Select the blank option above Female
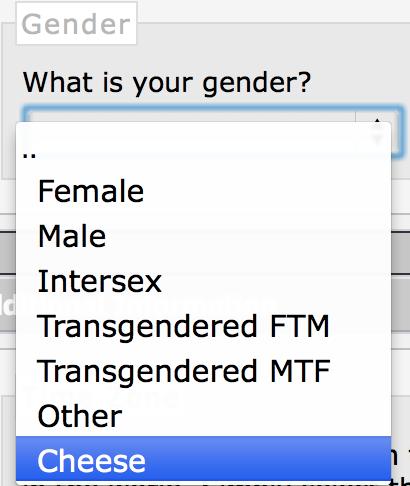This screenshot has height=486, width=410. [x=203, y=147]
